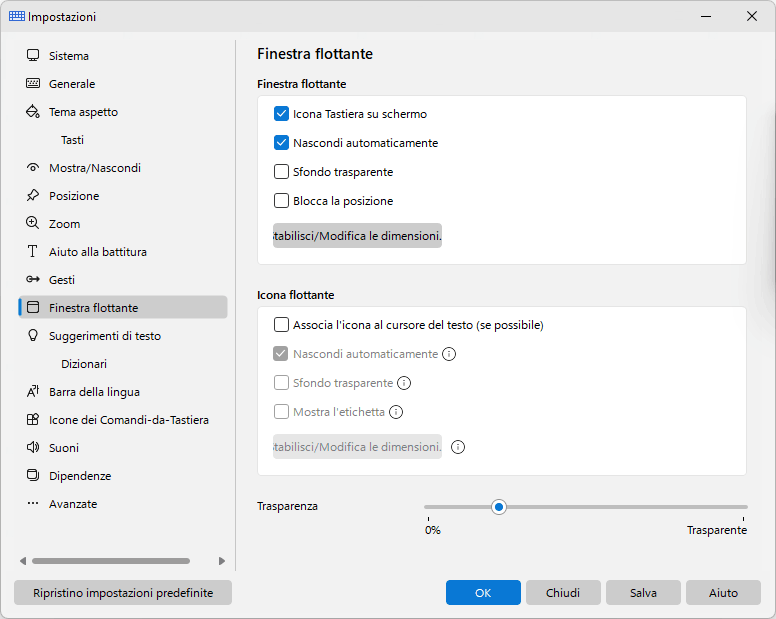Uncheck Icona Tastiera su schermo
Viewport: 776px width, 619px height.
[281, 114]
